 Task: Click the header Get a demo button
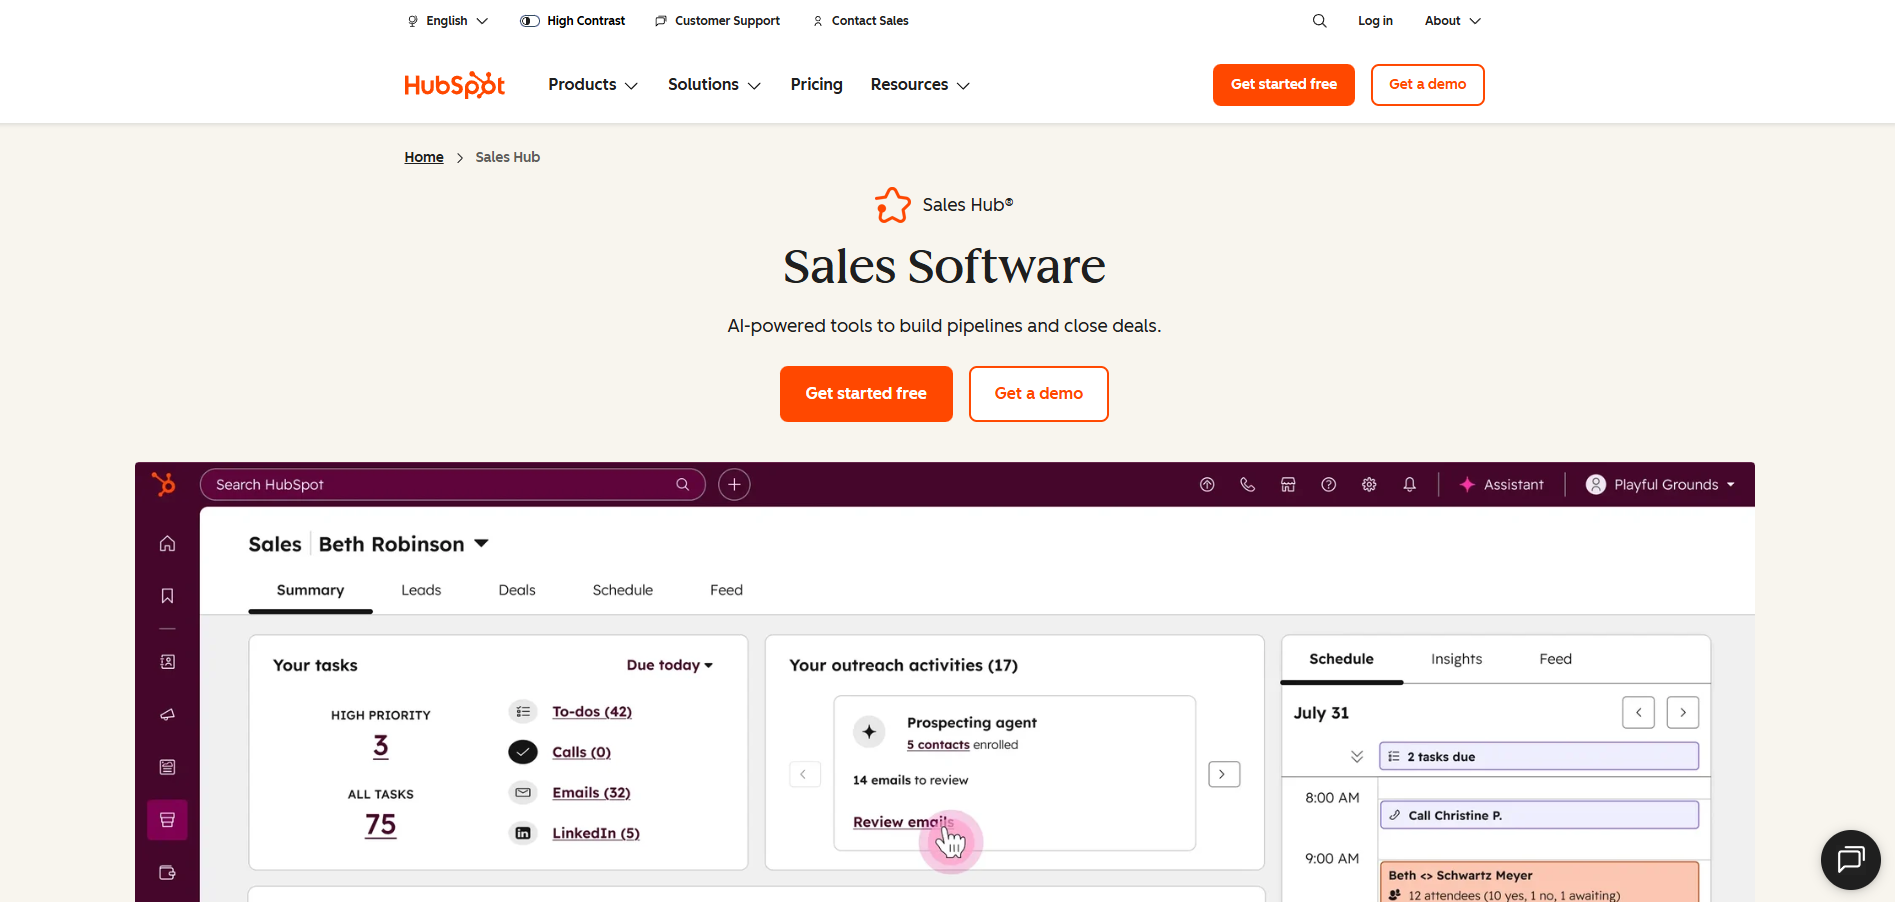1427,85
